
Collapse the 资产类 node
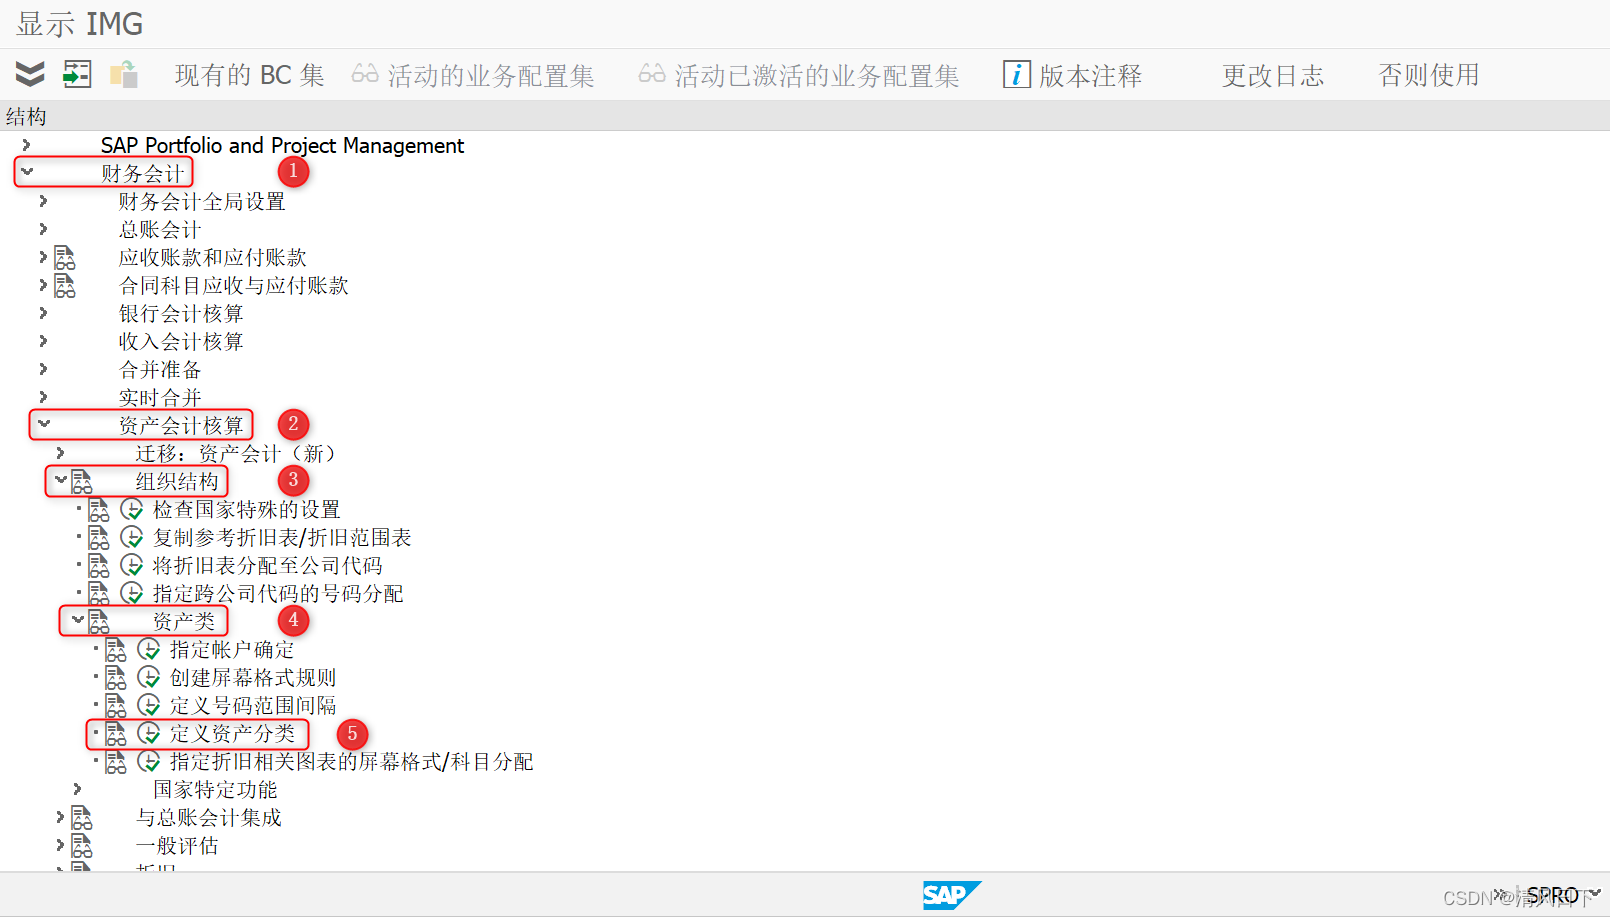coord(78,620)
